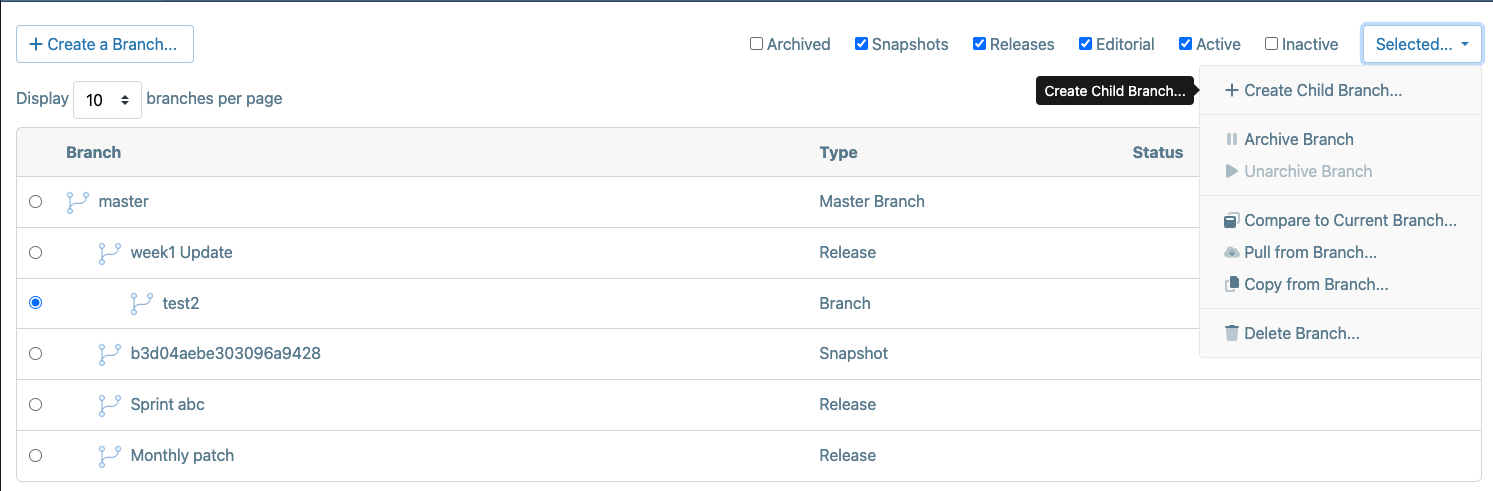Image resolution: width=1493 pixels, height=491 pixels.
Task: Click the branch icon beside test2
Action: (141, 304)
